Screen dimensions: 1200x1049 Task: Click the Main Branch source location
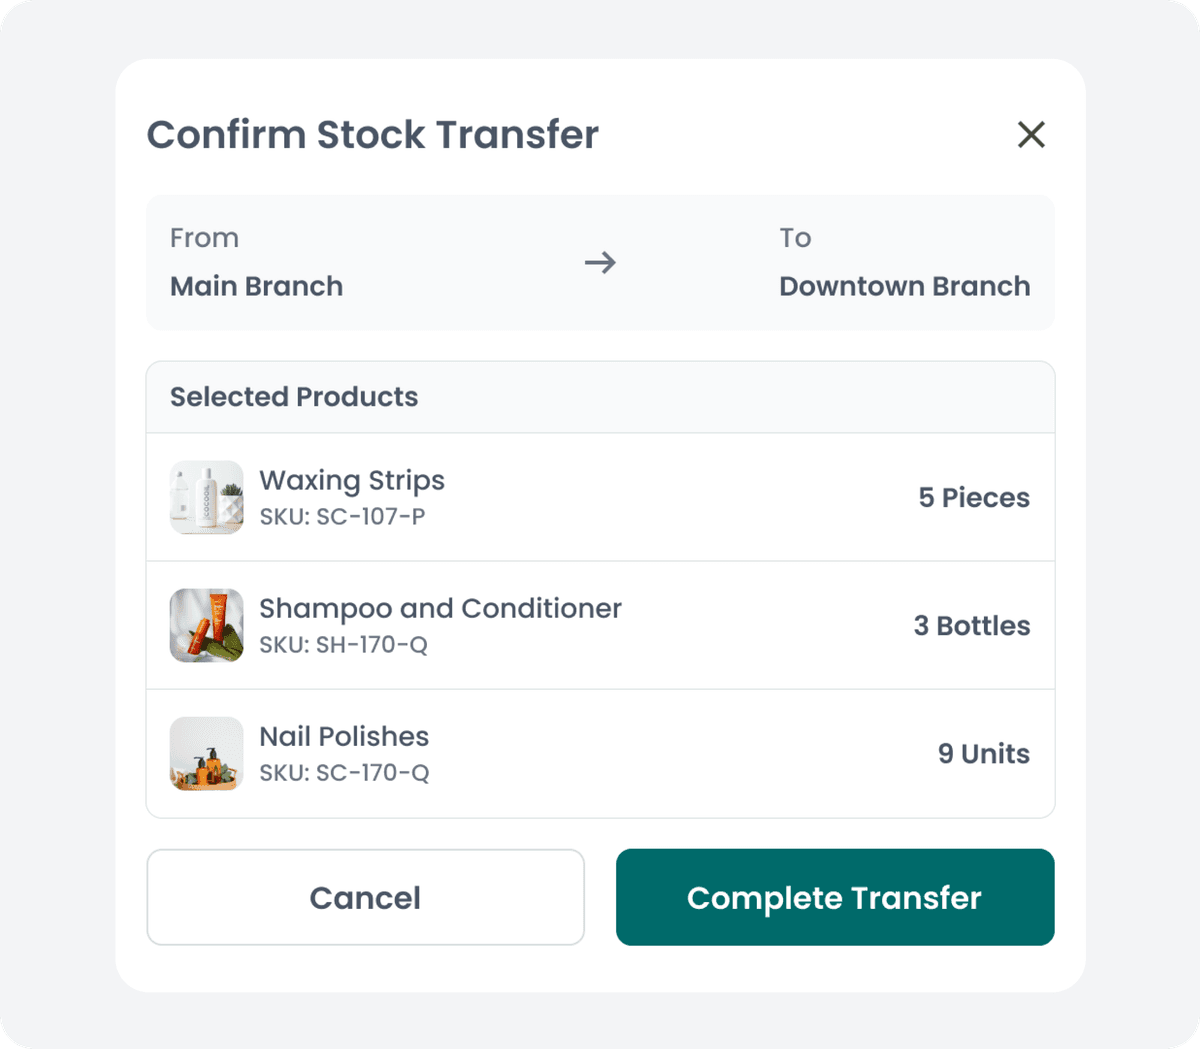pos(256,286)
